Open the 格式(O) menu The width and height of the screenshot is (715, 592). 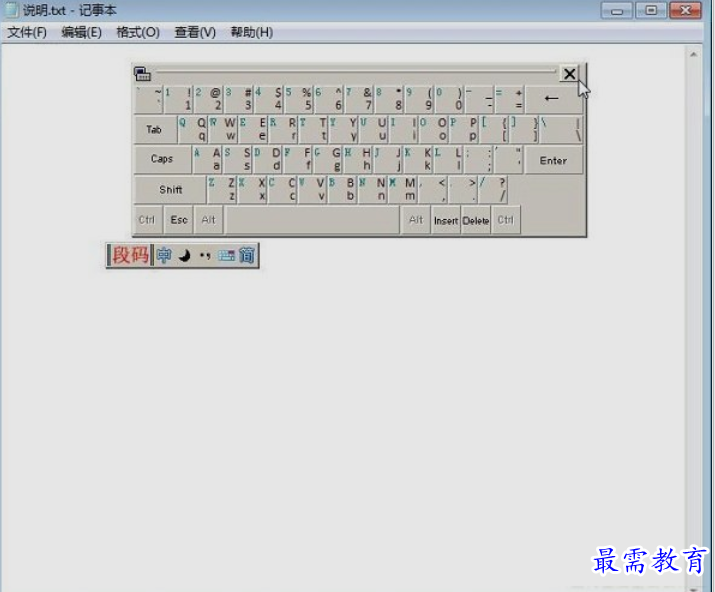[x=138, y=32]
